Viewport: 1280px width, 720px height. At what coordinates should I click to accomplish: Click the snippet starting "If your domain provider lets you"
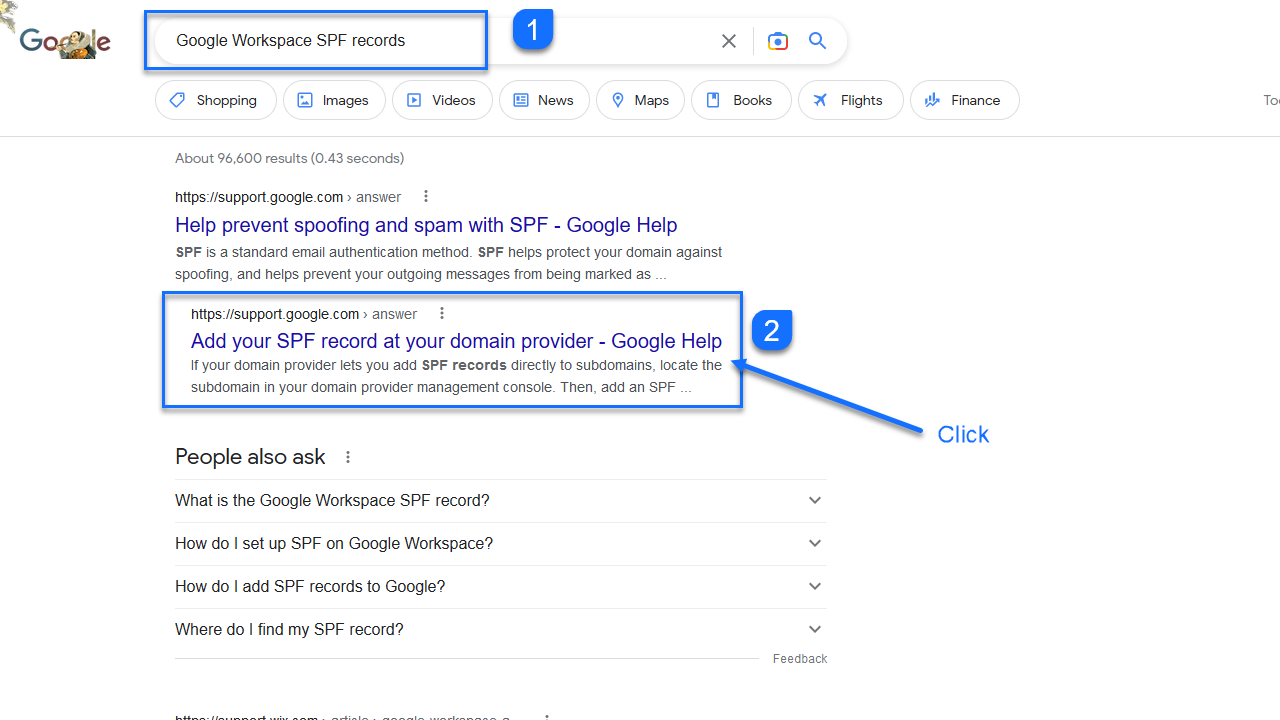click(x=456, y=376)
